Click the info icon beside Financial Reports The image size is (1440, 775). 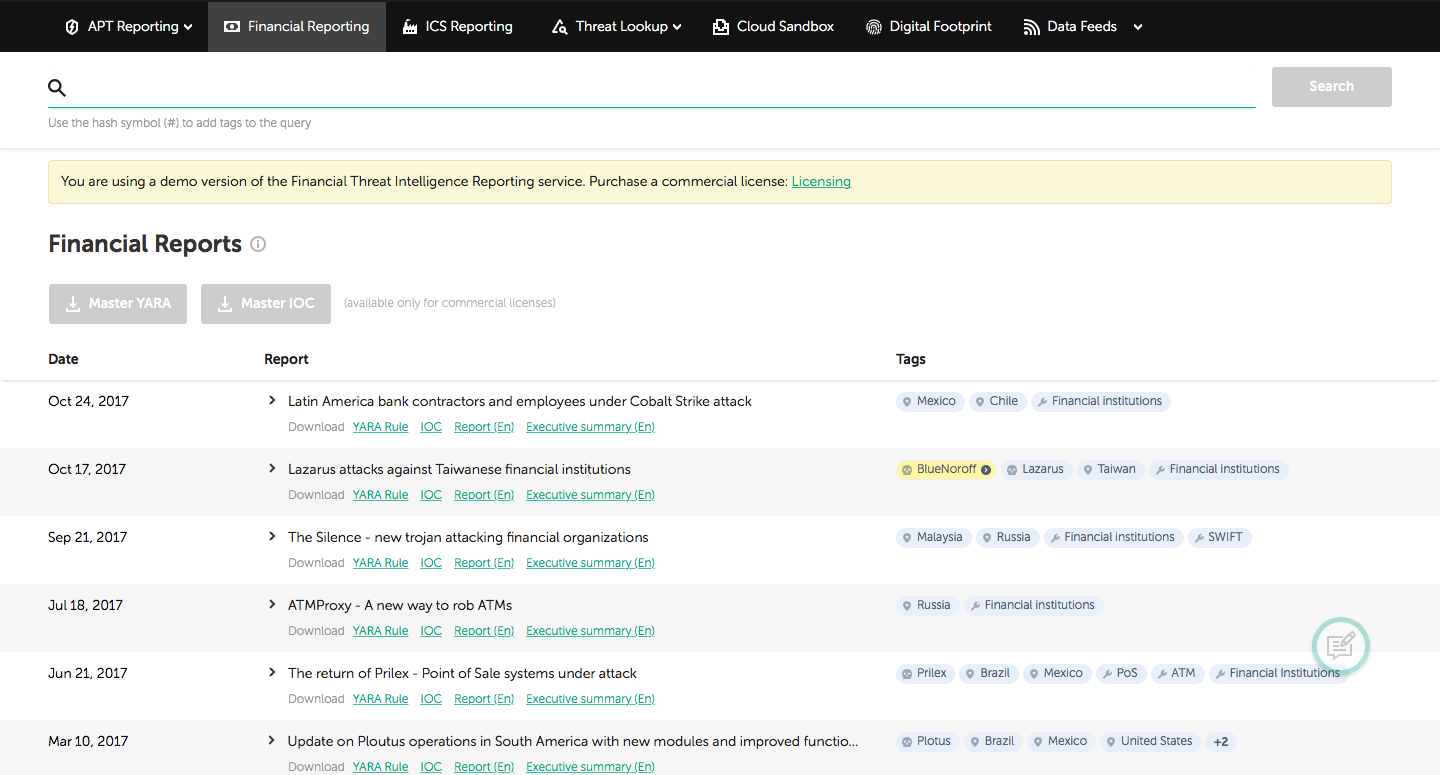click(258, 244)
